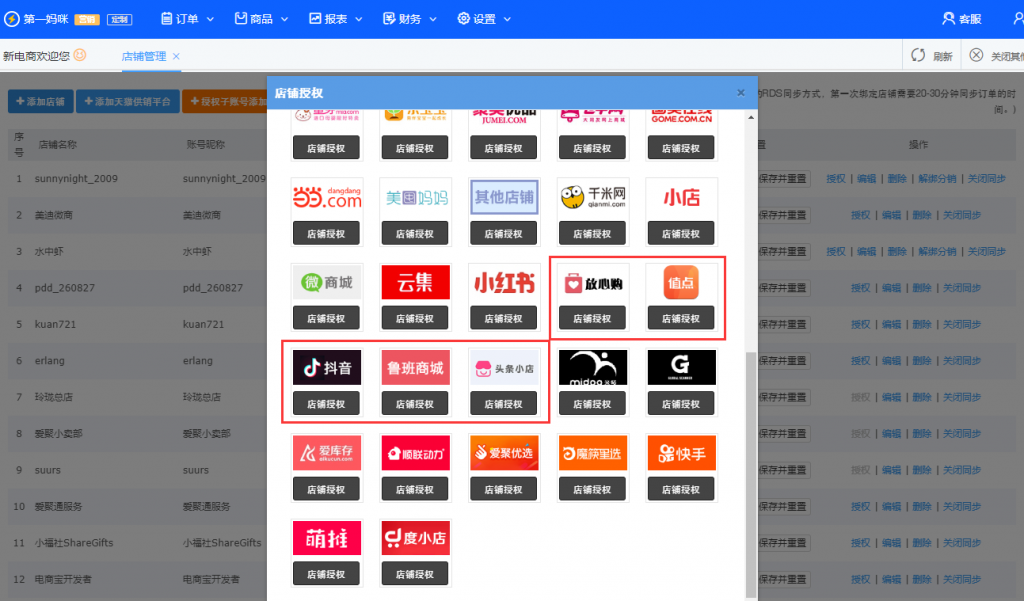The height and width of the screenshot is (601, 1024).
Task: Close the 店铺管理 tab
Action: (176, 56)
